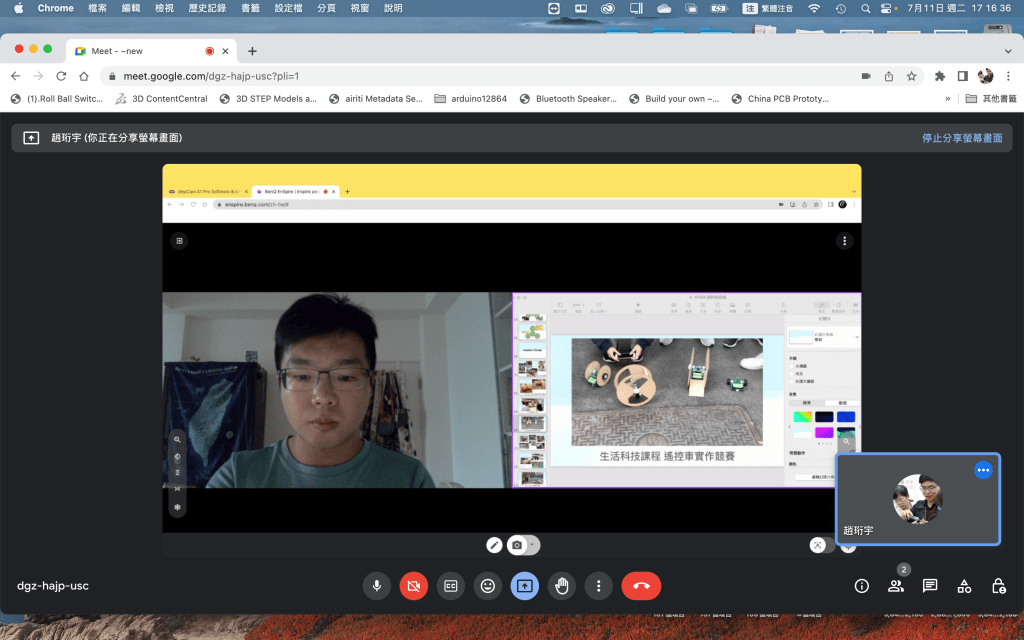Open the chat messages panel
Image resolution: width=1024 pixels, height=640 pixels.
(930, 586)
